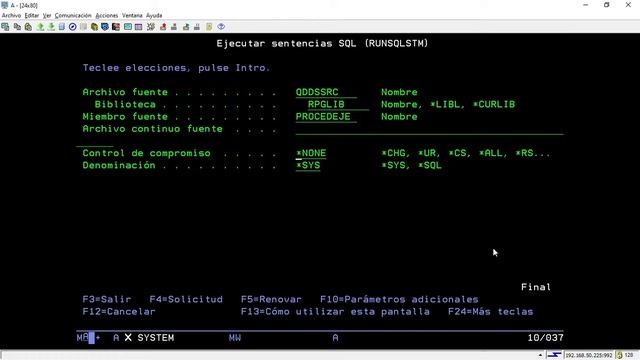
Task: Open the Comunicación menu
Action: [73, 16]
